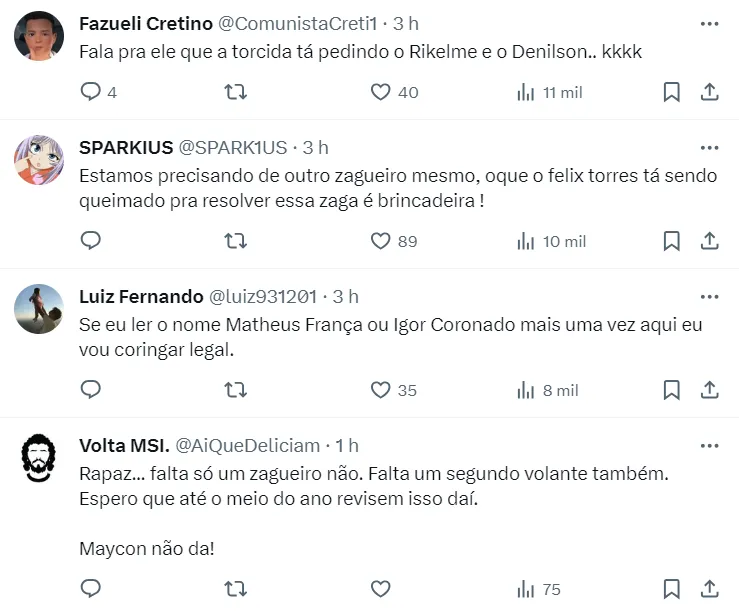Expand three-dot menu on Luiz Fernando's tweet
Image resolution: width=739 pixels, height=611 pixels.
(709, 297)
